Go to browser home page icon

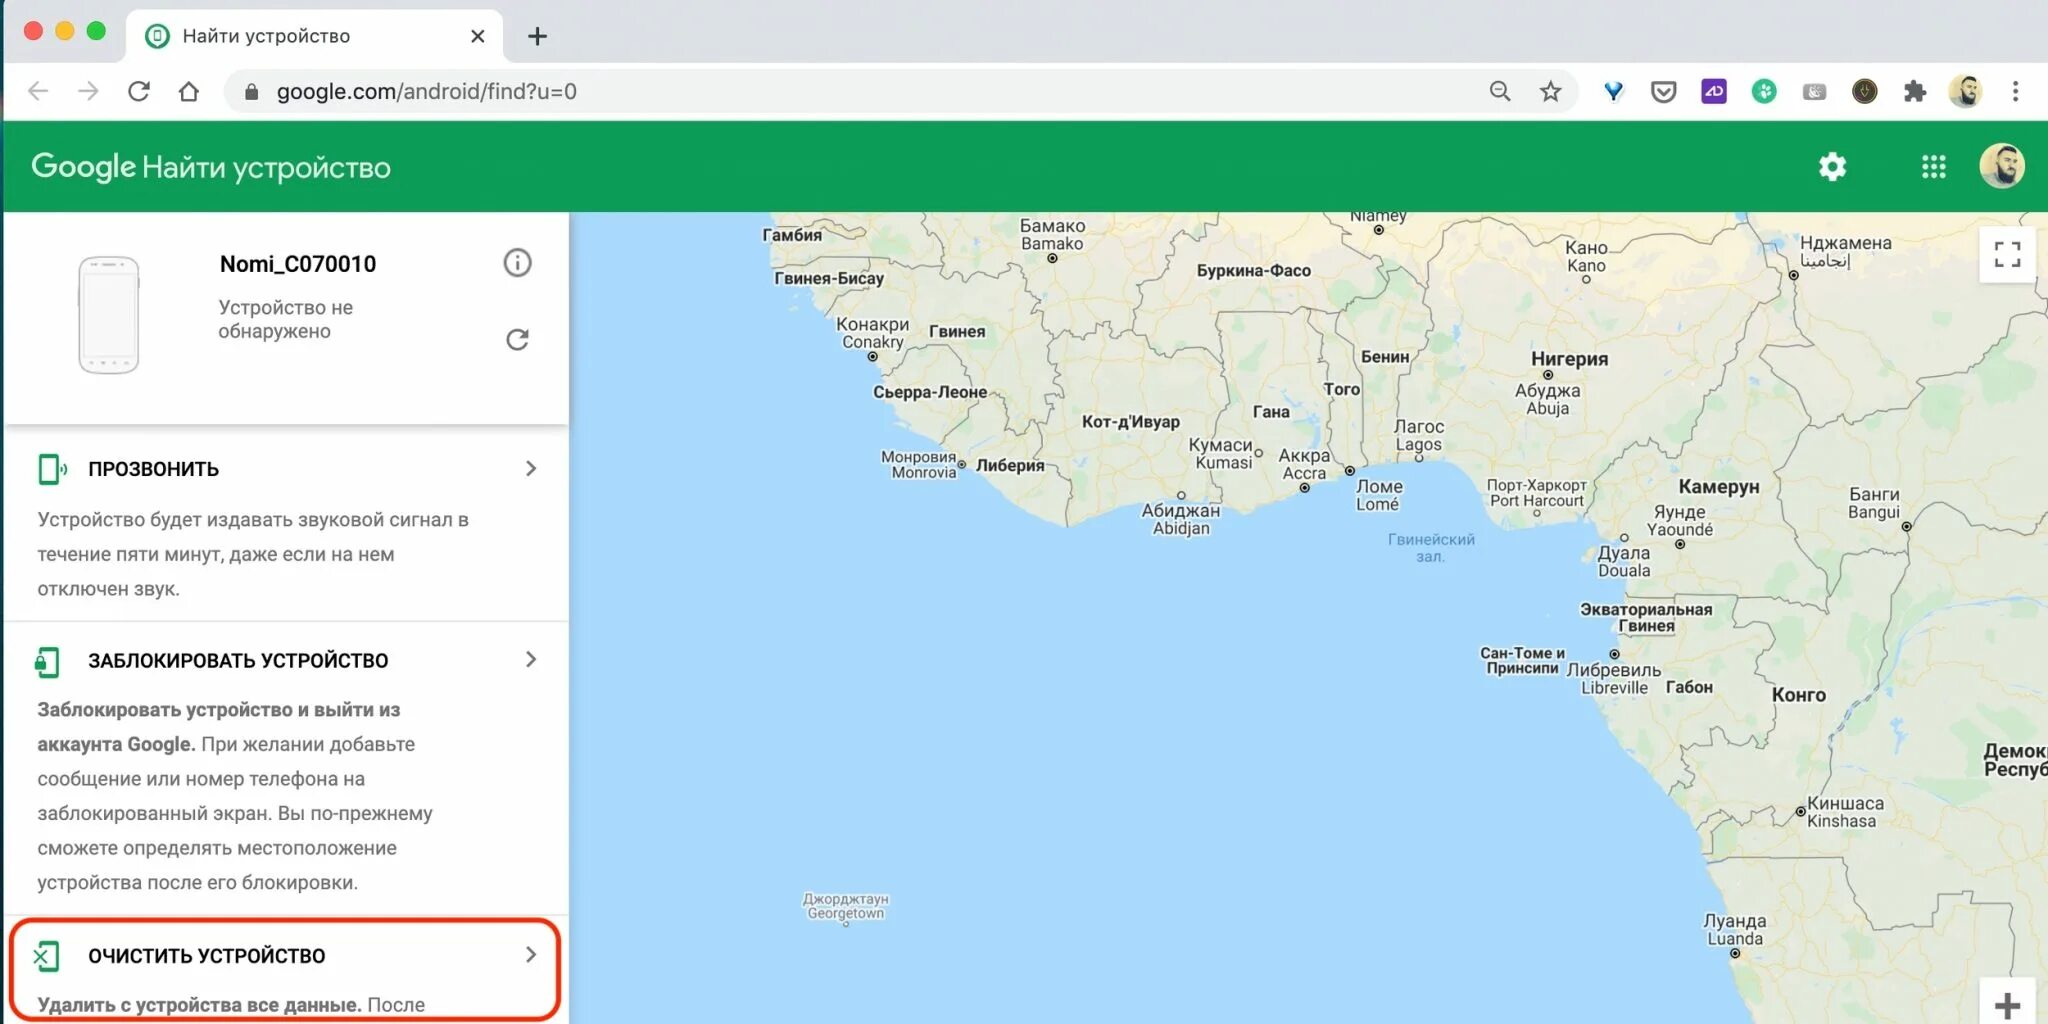pyautogui.click(x=189, y=91)
